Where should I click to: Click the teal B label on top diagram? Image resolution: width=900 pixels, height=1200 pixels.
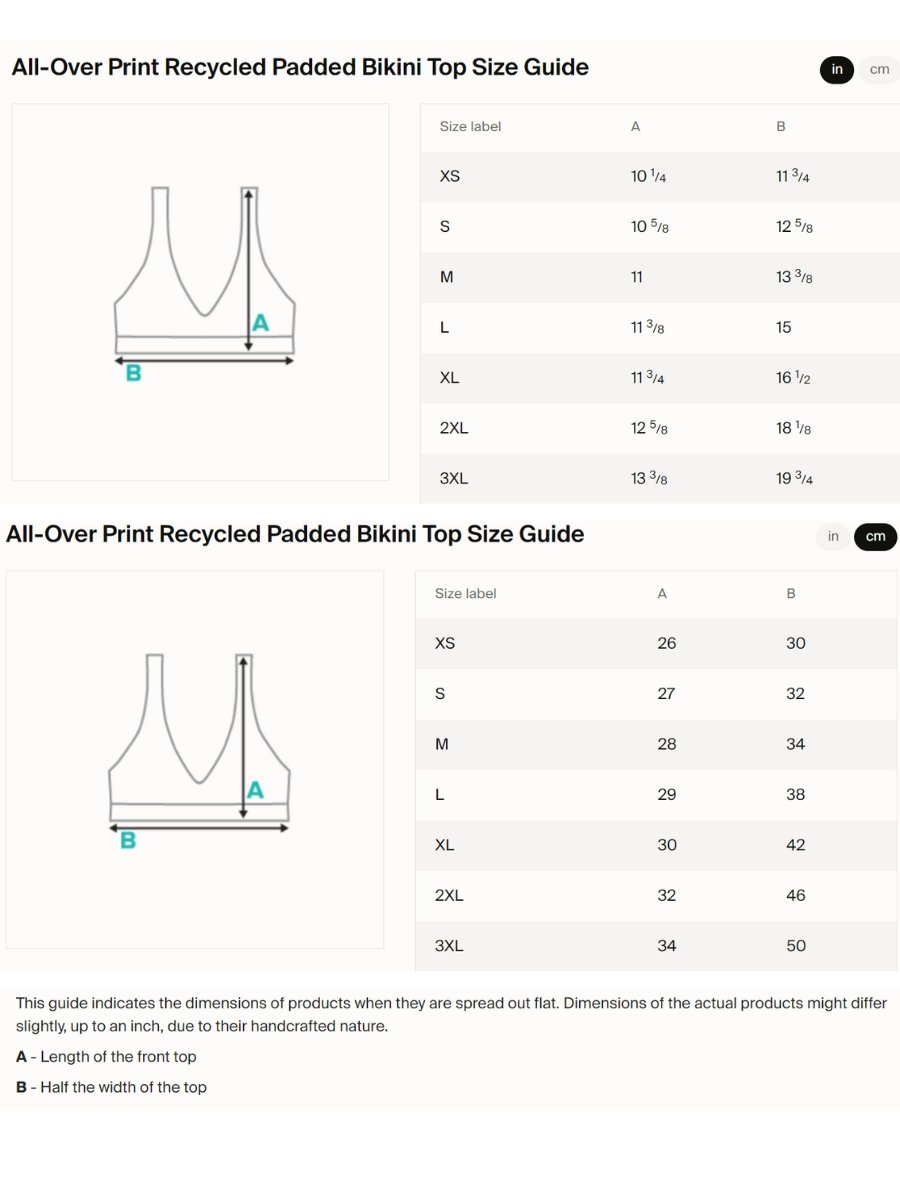(x=133, y=374)
